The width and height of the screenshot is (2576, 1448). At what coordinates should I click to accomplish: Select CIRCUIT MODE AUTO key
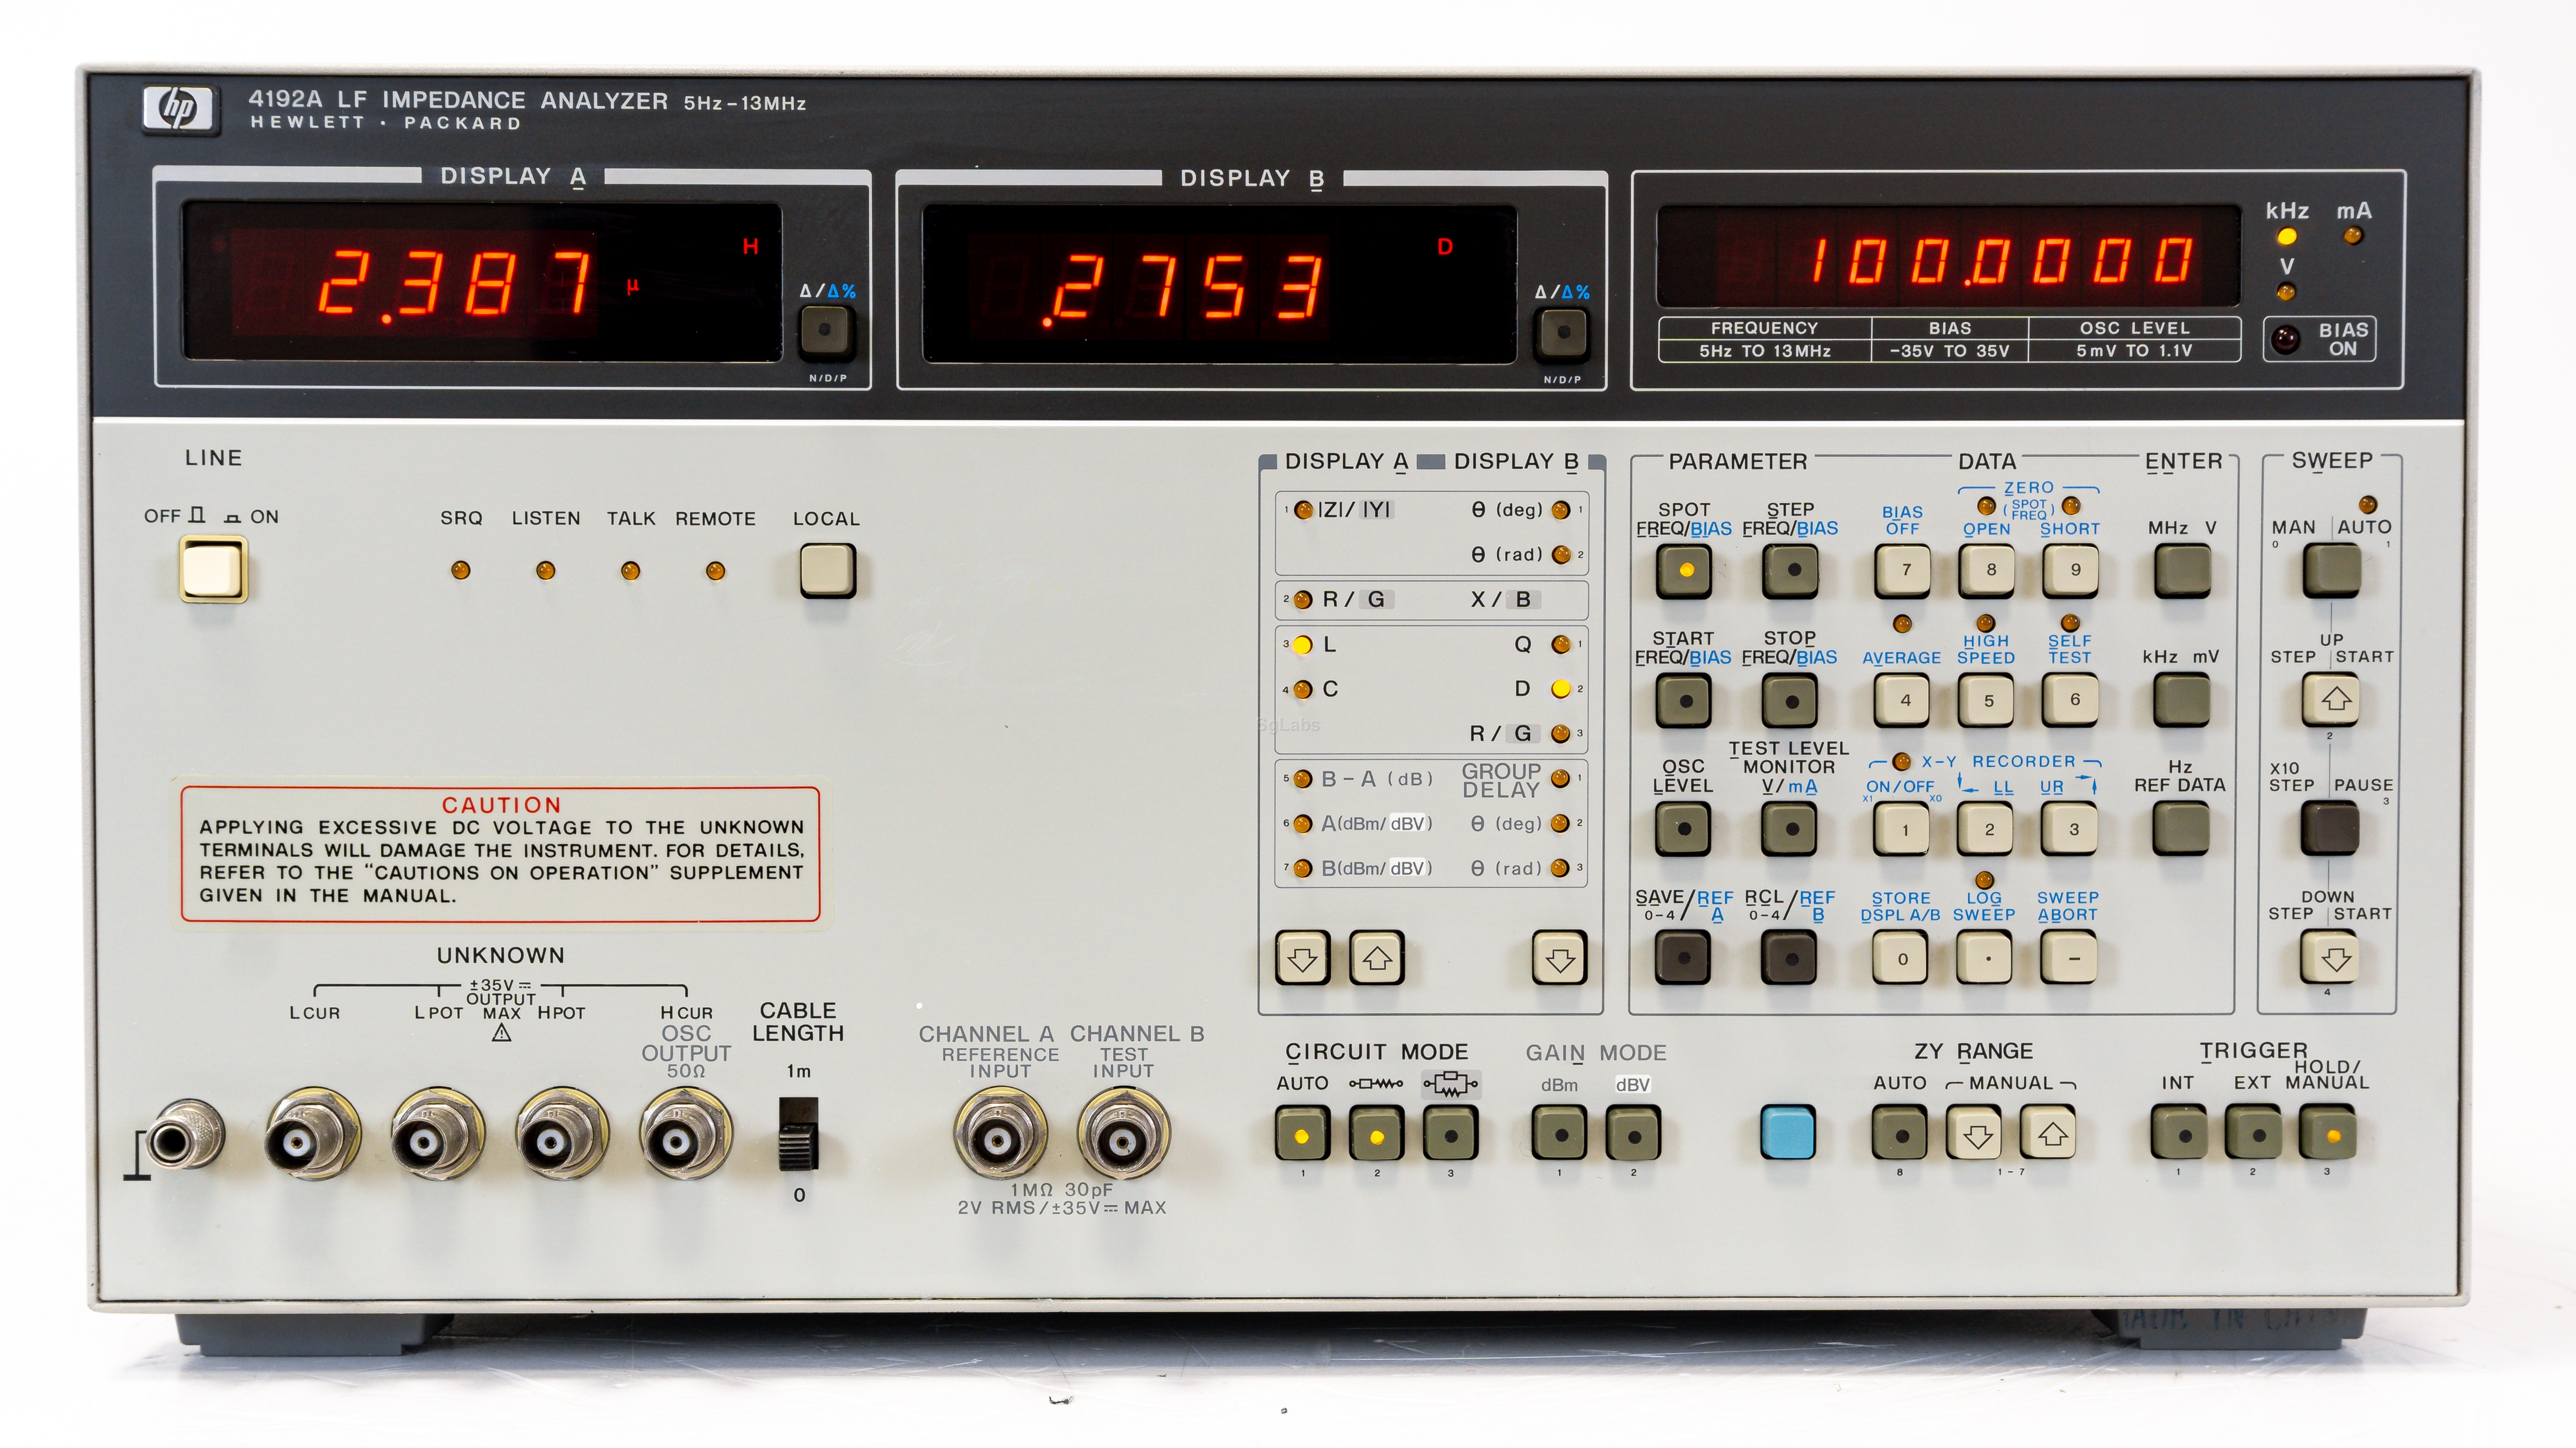1303,1134
